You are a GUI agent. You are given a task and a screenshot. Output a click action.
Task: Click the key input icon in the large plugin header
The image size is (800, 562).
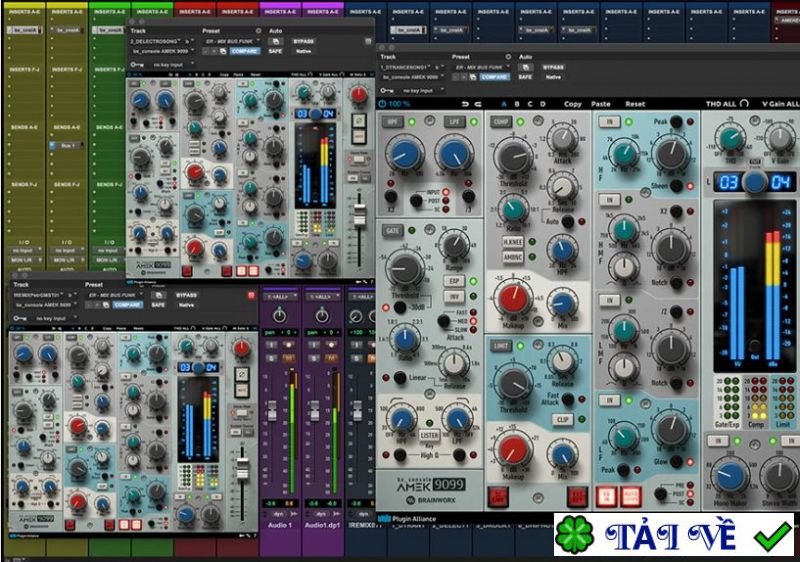click(387, 88)
